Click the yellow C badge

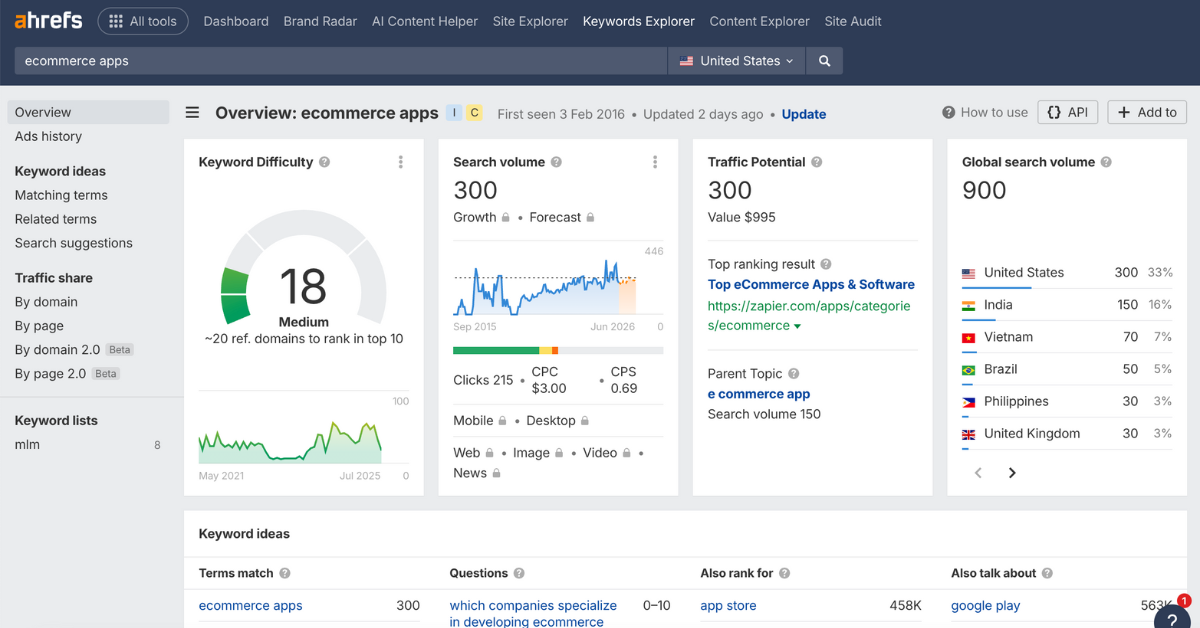pyautogui.click(x=474, y=113)
